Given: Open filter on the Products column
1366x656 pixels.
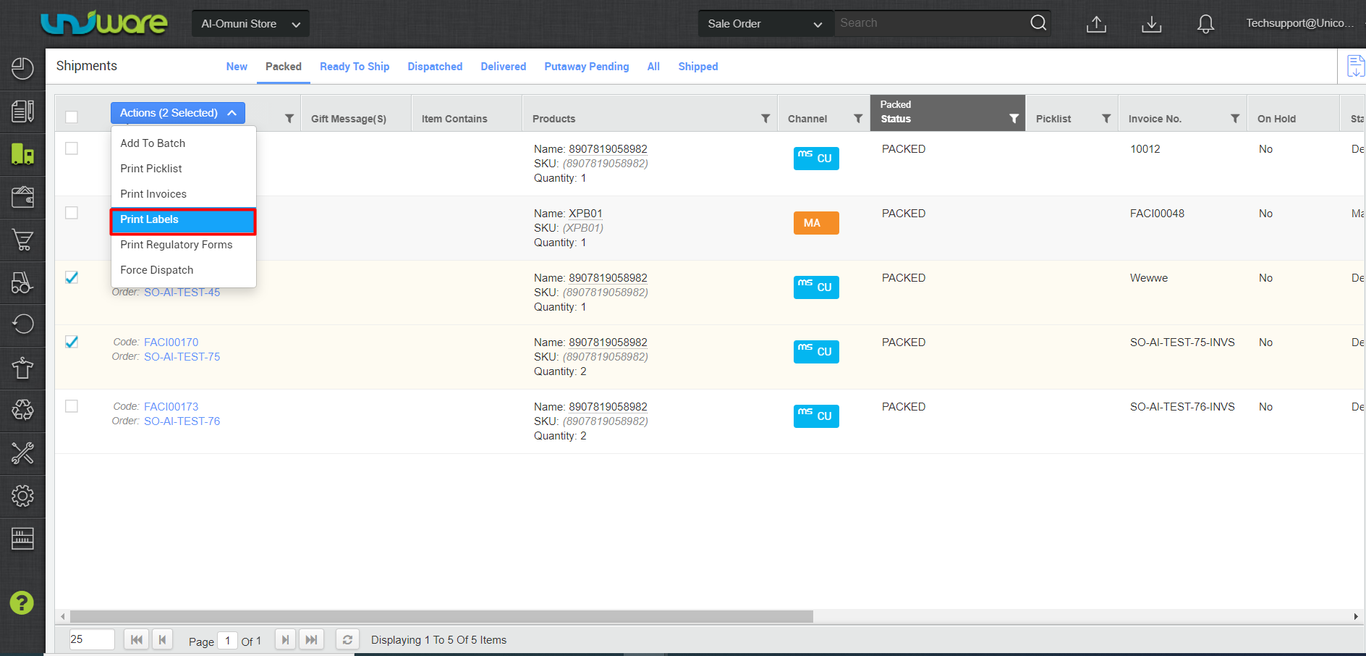Looking at the screenshot, I should pyautogui.click(x=766, y=119).
